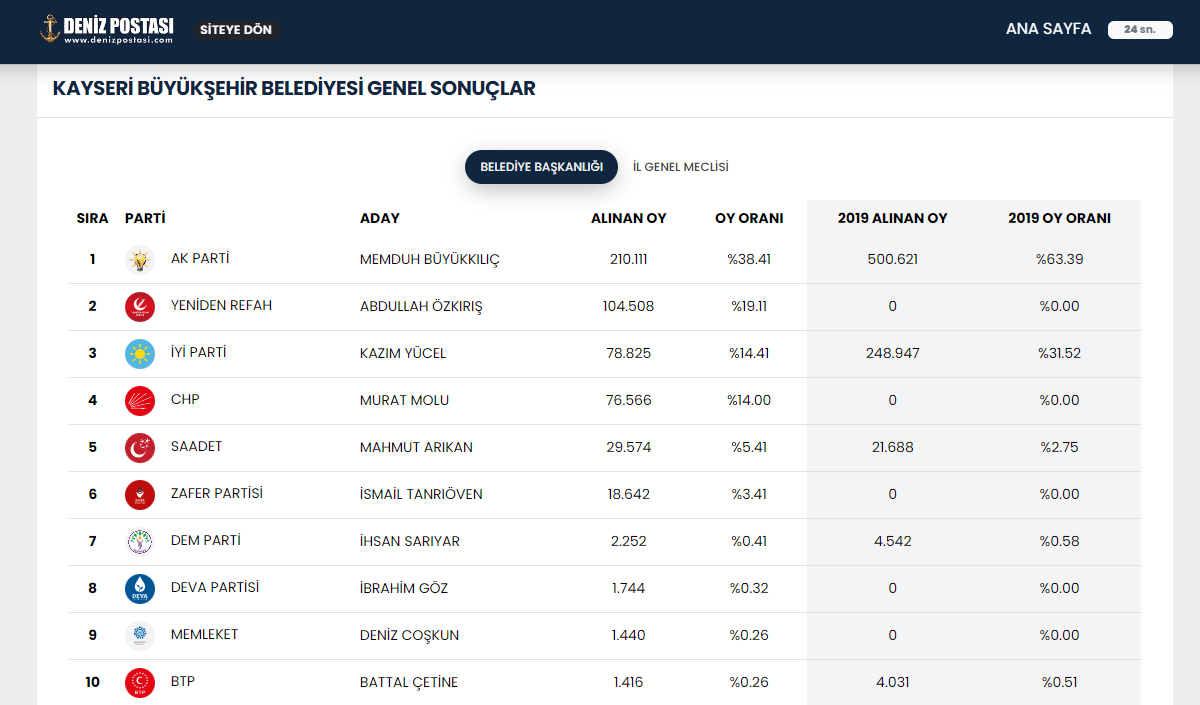The width and height of the screenshot is (1200, 705).
Task: Click the DEM Parti name text
Action: click(206, 540)
